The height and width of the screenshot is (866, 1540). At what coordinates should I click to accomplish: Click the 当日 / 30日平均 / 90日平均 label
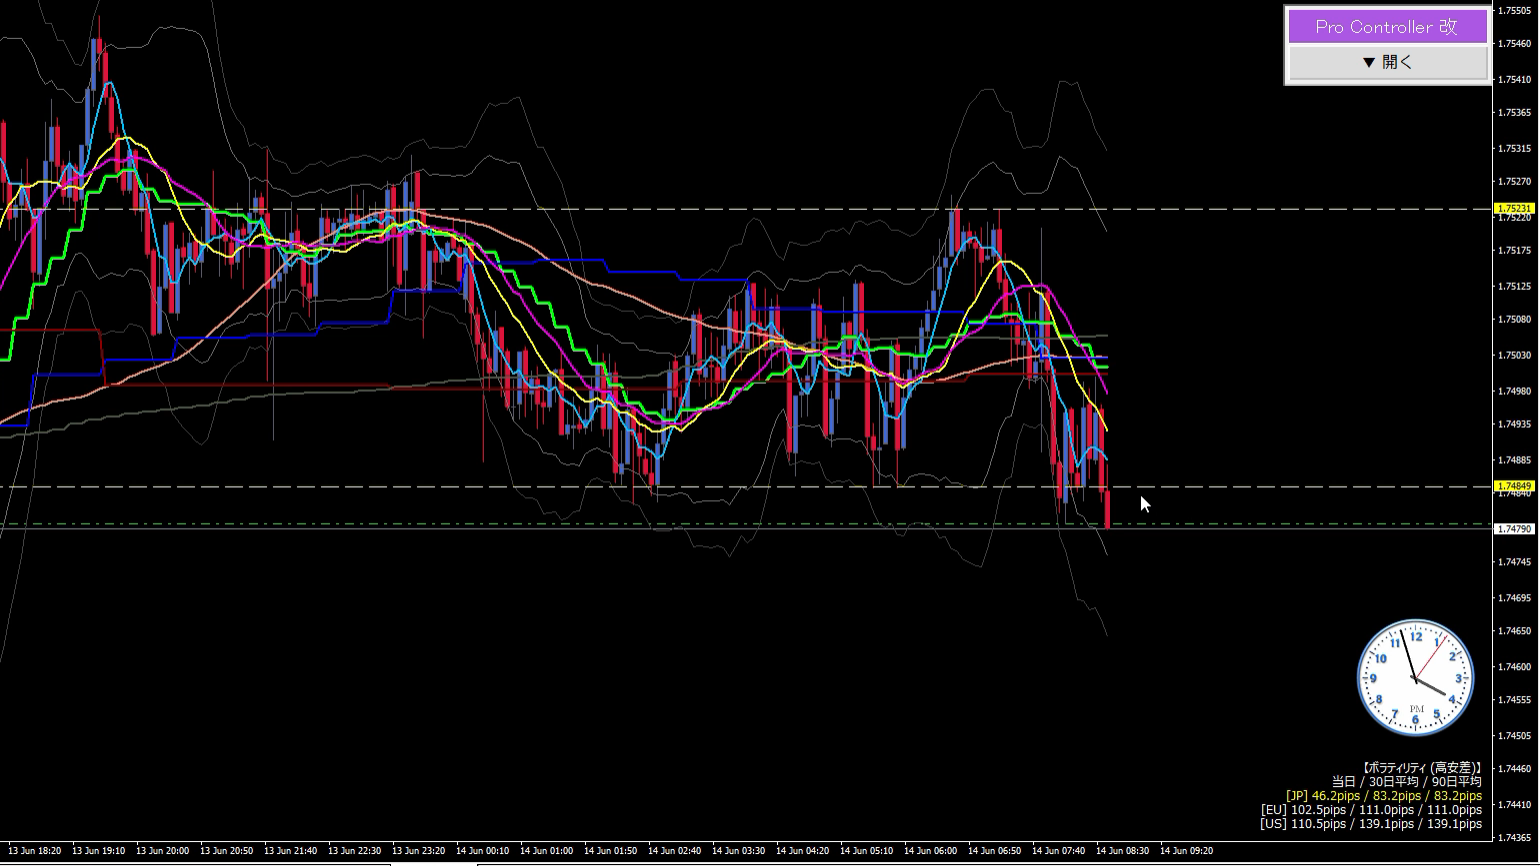[x=1407, y=781]
